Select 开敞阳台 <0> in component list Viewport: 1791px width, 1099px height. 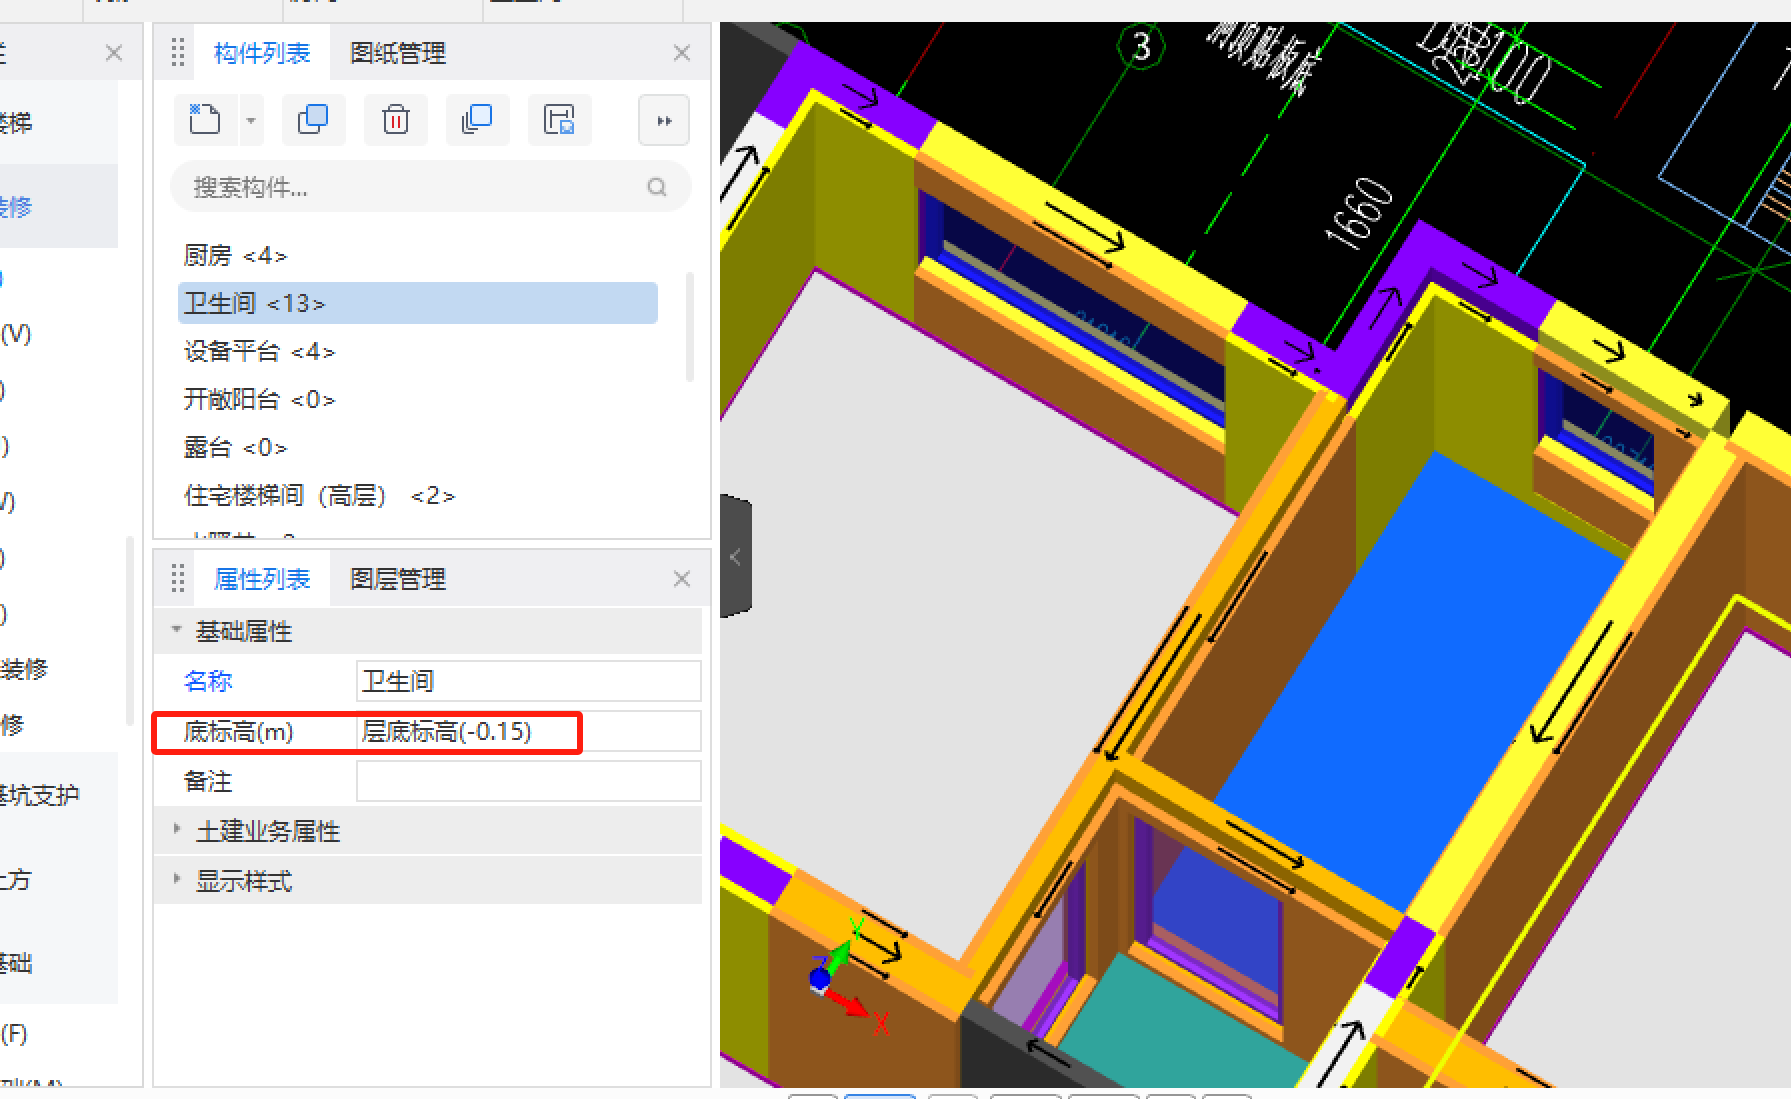(x=418, y=399)
